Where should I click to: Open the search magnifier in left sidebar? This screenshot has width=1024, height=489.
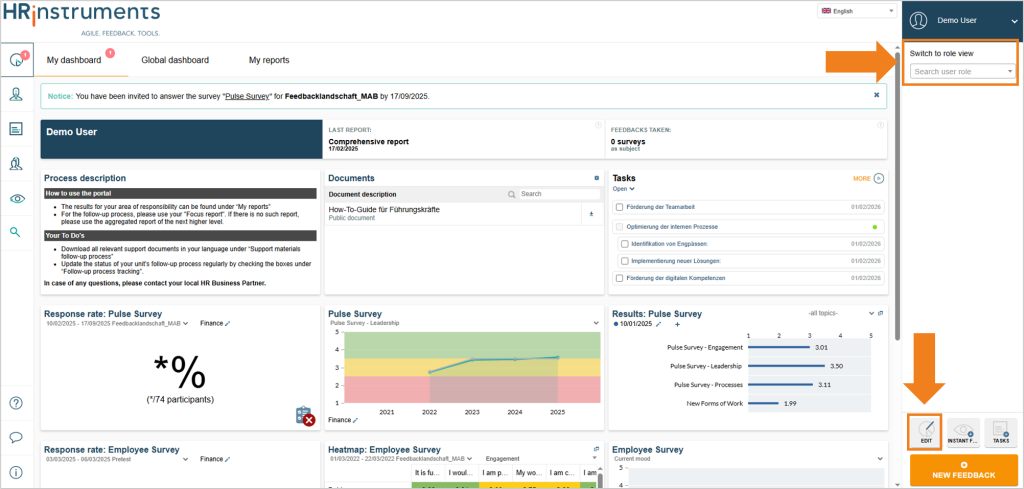[x=16, y=232]
